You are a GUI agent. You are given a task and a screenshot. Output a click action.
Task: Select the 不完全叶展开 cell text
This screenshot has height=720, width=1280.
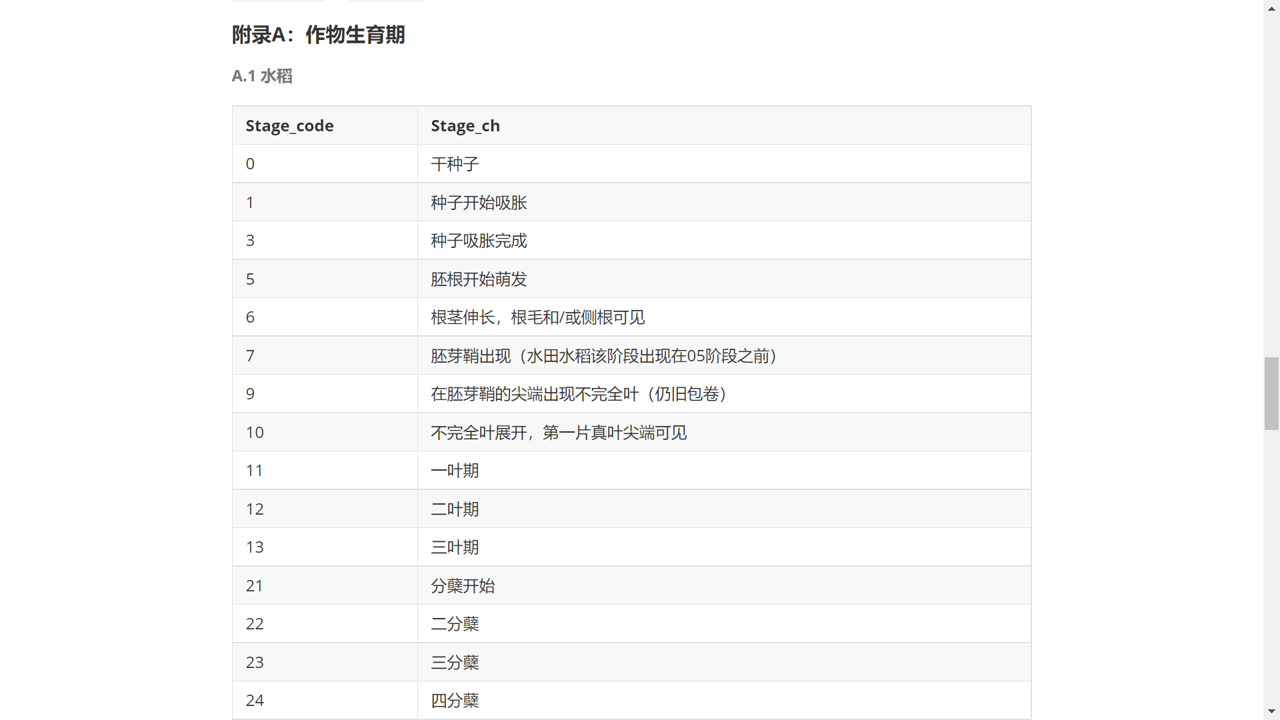point(559,433)
